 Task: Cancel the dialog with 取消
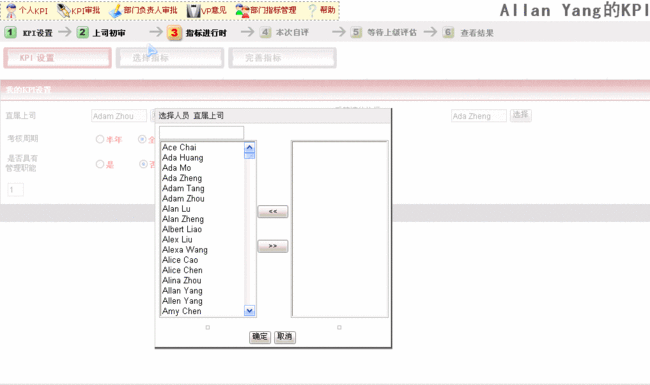[285, 337]
